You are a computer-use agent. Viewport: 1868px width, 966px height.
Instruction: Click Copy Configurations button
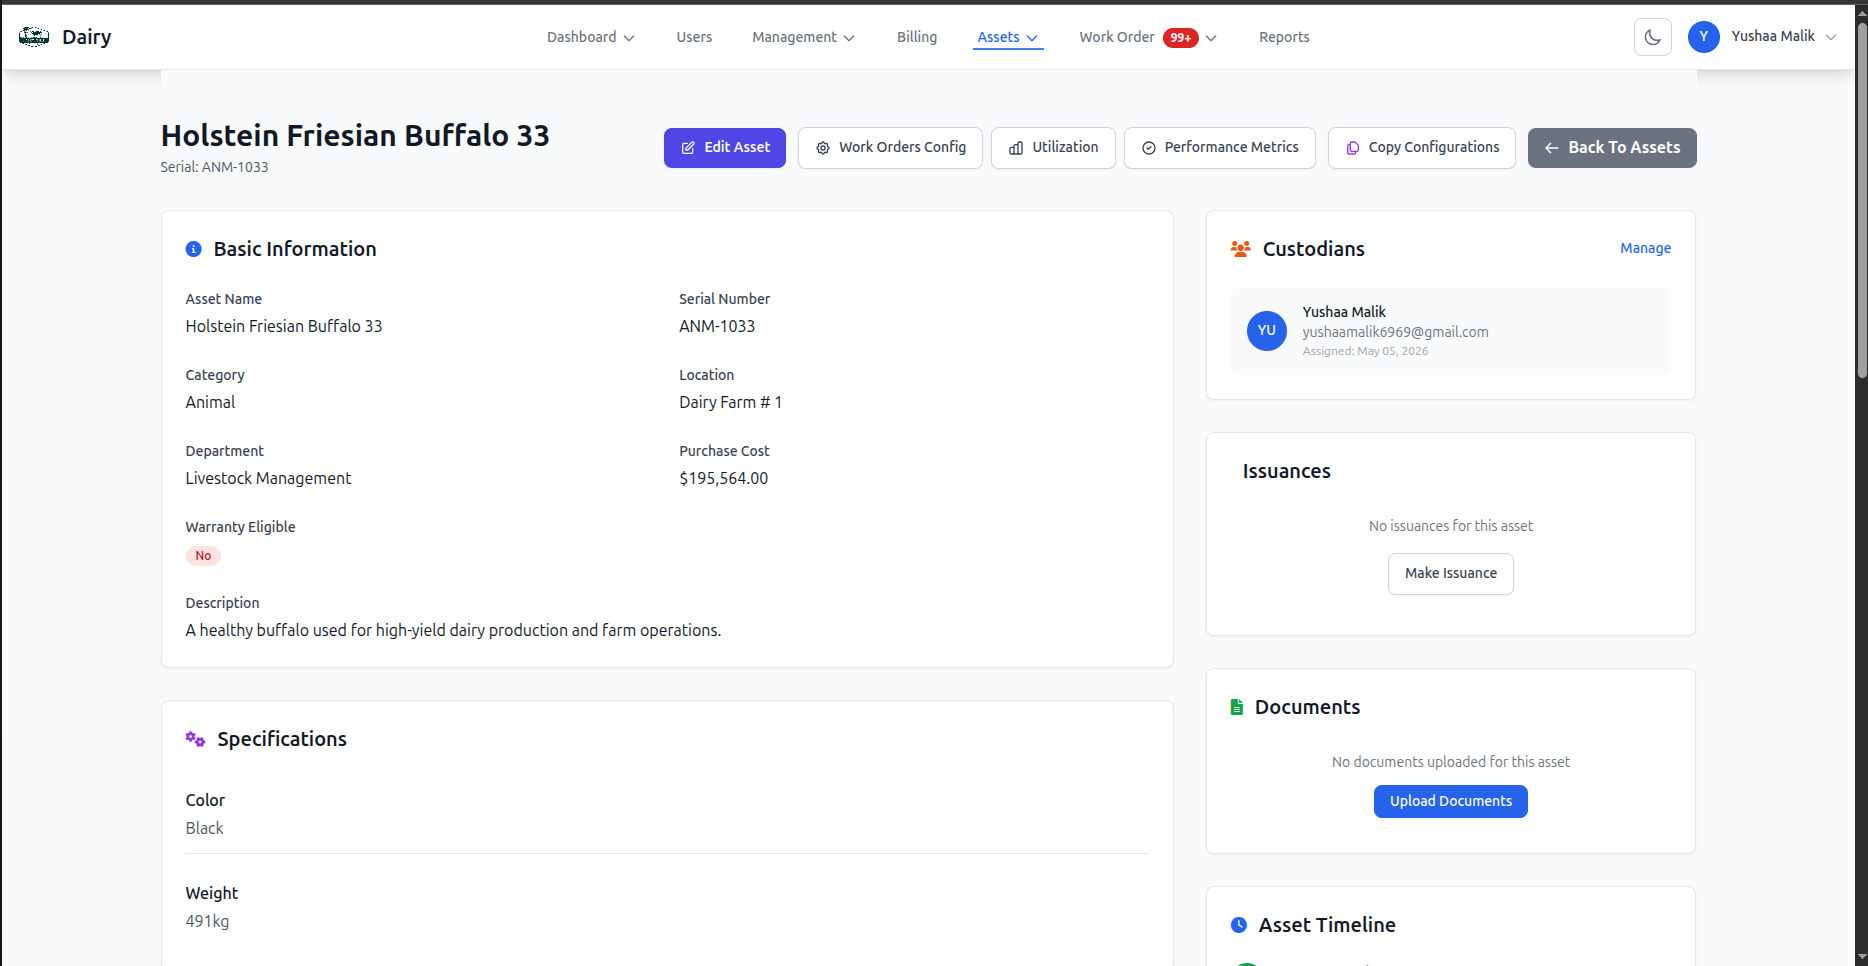pos(1422,148)
